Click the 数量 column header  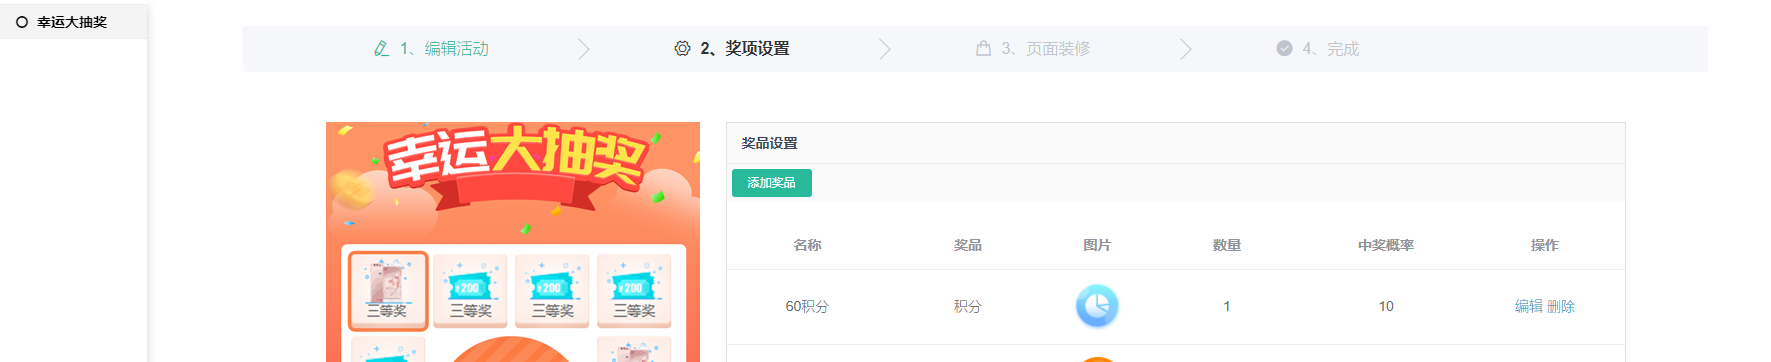pos(1227,245)
